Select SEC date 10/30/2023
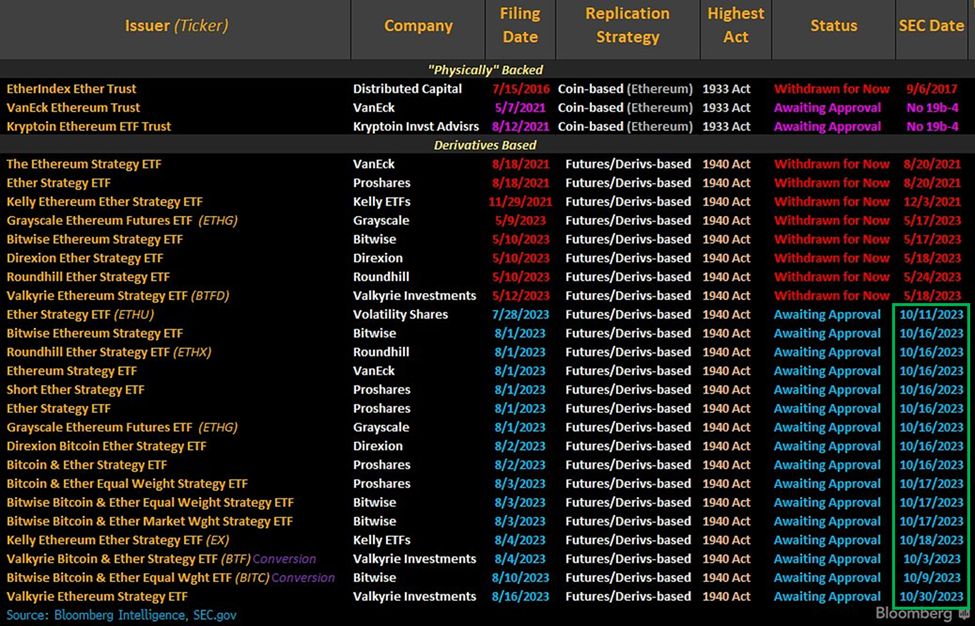The width and height of the screenshot is (975, 626). (931, 596)
